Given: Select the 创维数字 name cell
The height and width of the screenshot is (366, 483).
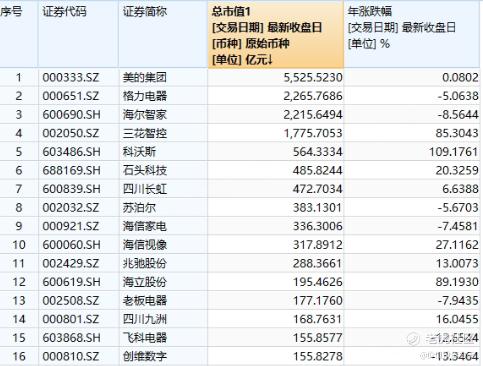Looking at the screenshot, I should click(x=163, y=356).
